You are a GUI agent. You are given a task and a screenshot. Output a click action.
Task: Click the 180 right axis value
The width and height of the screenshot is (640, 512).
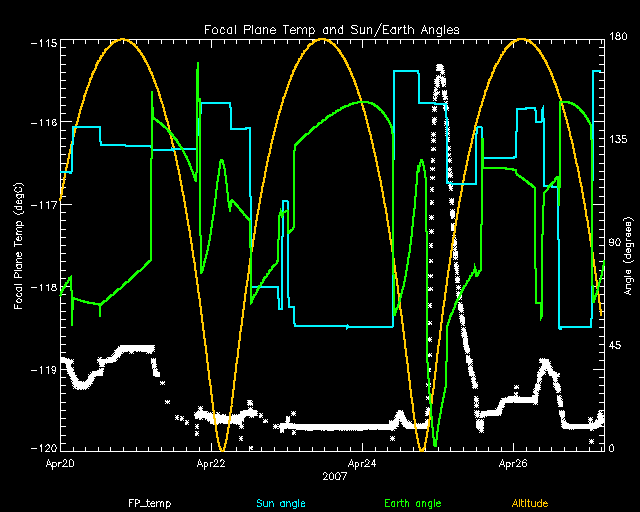618,36
